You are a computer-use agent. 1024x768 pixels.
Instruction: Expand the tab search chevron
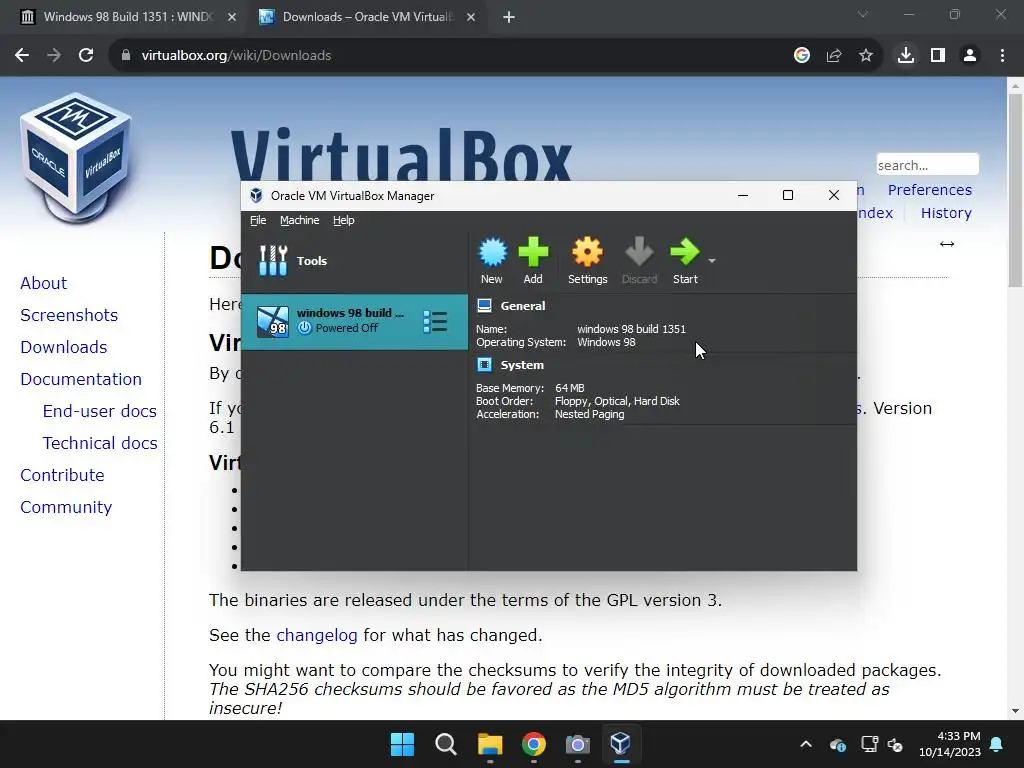(863, 14)
